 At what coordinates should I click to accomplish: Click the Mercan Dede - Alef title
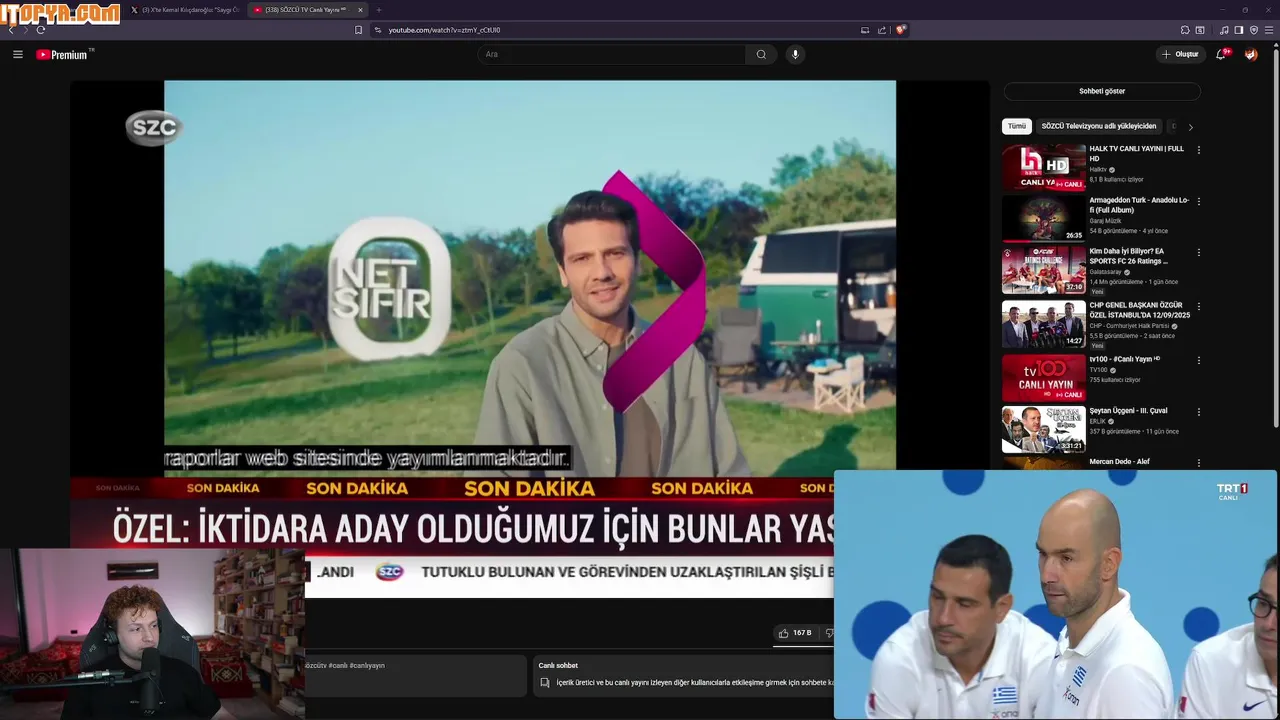(1119, 462)
